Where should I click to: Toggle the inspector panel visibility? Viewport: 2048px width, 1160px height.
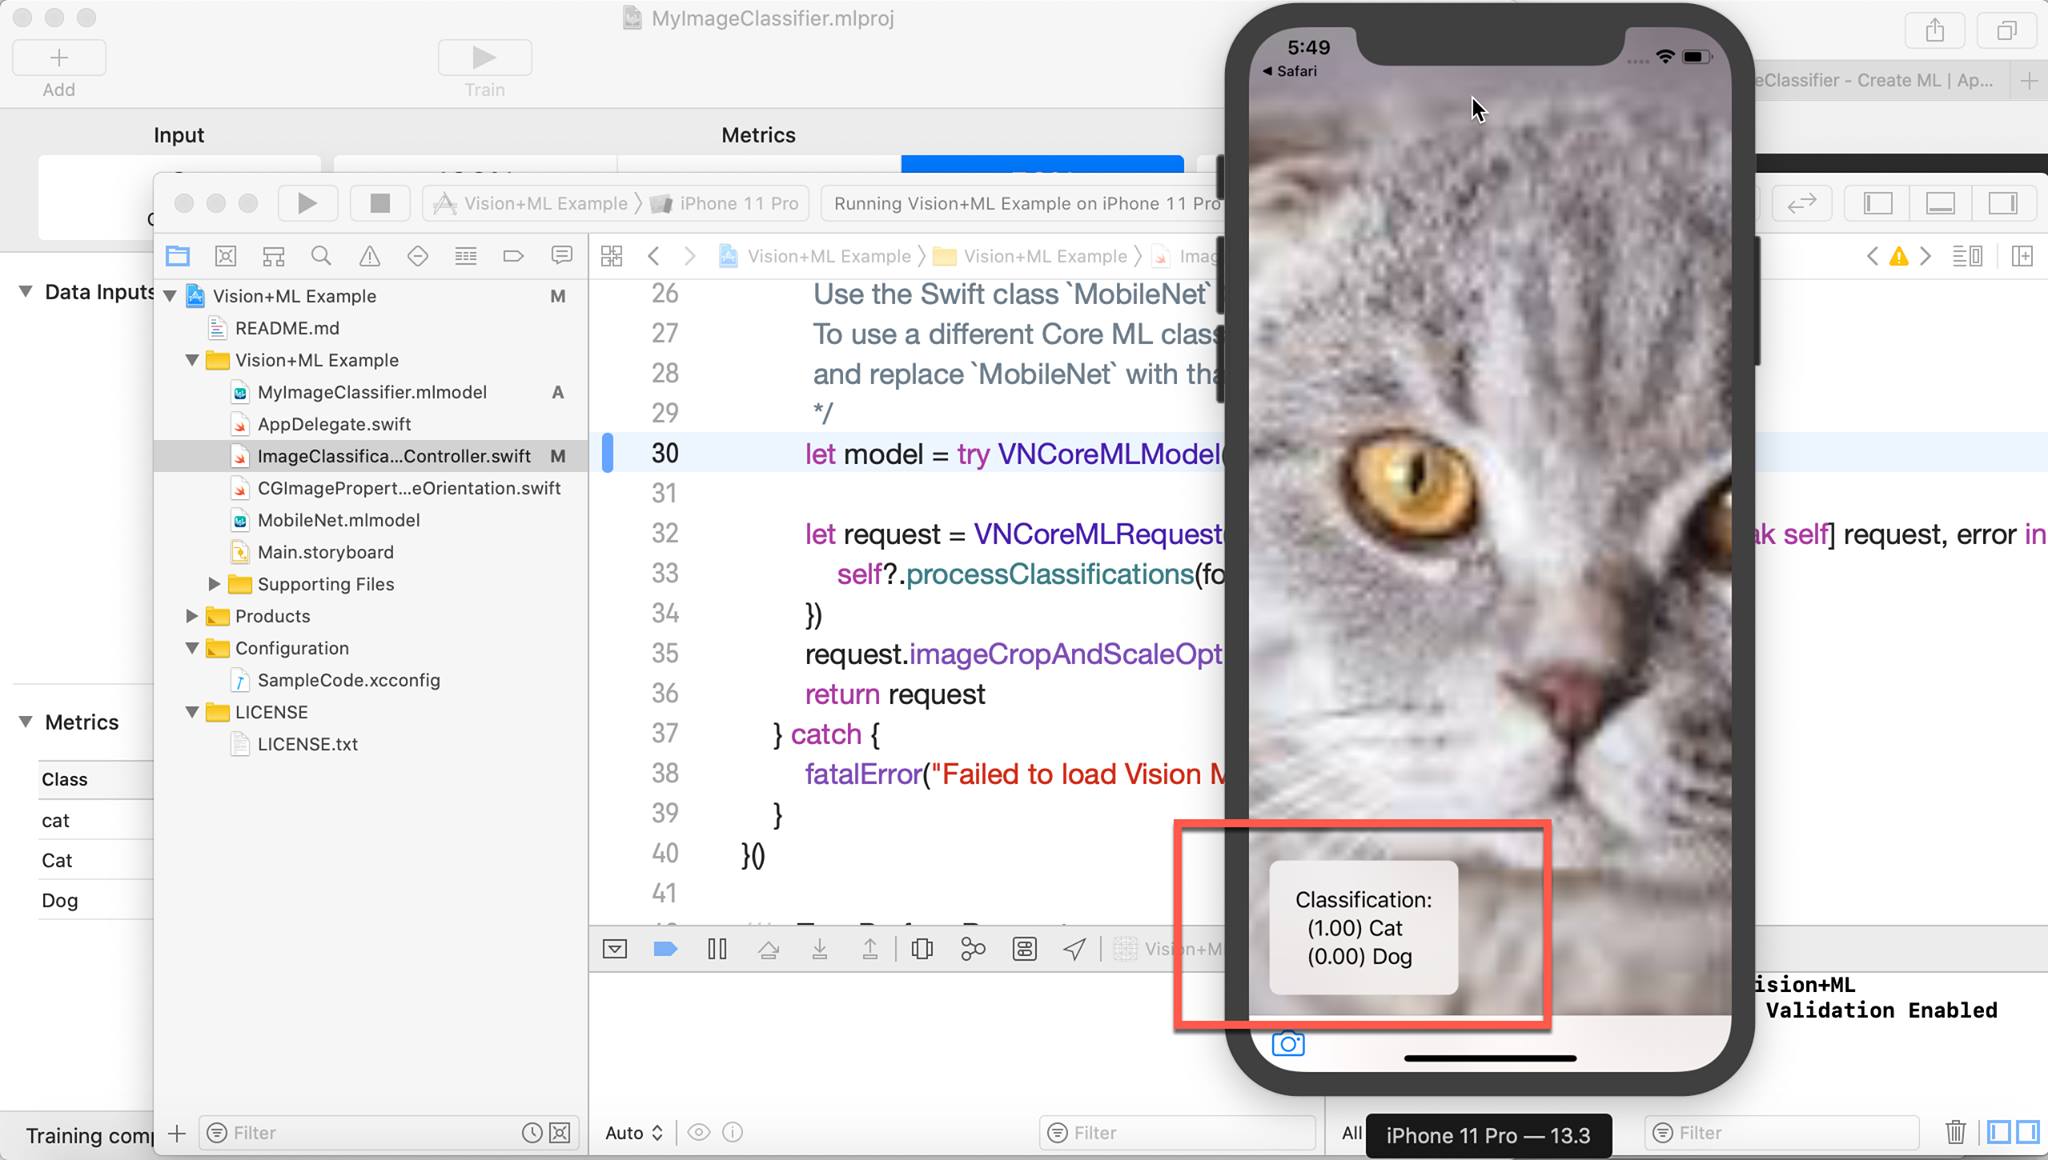click(2003, 203)
